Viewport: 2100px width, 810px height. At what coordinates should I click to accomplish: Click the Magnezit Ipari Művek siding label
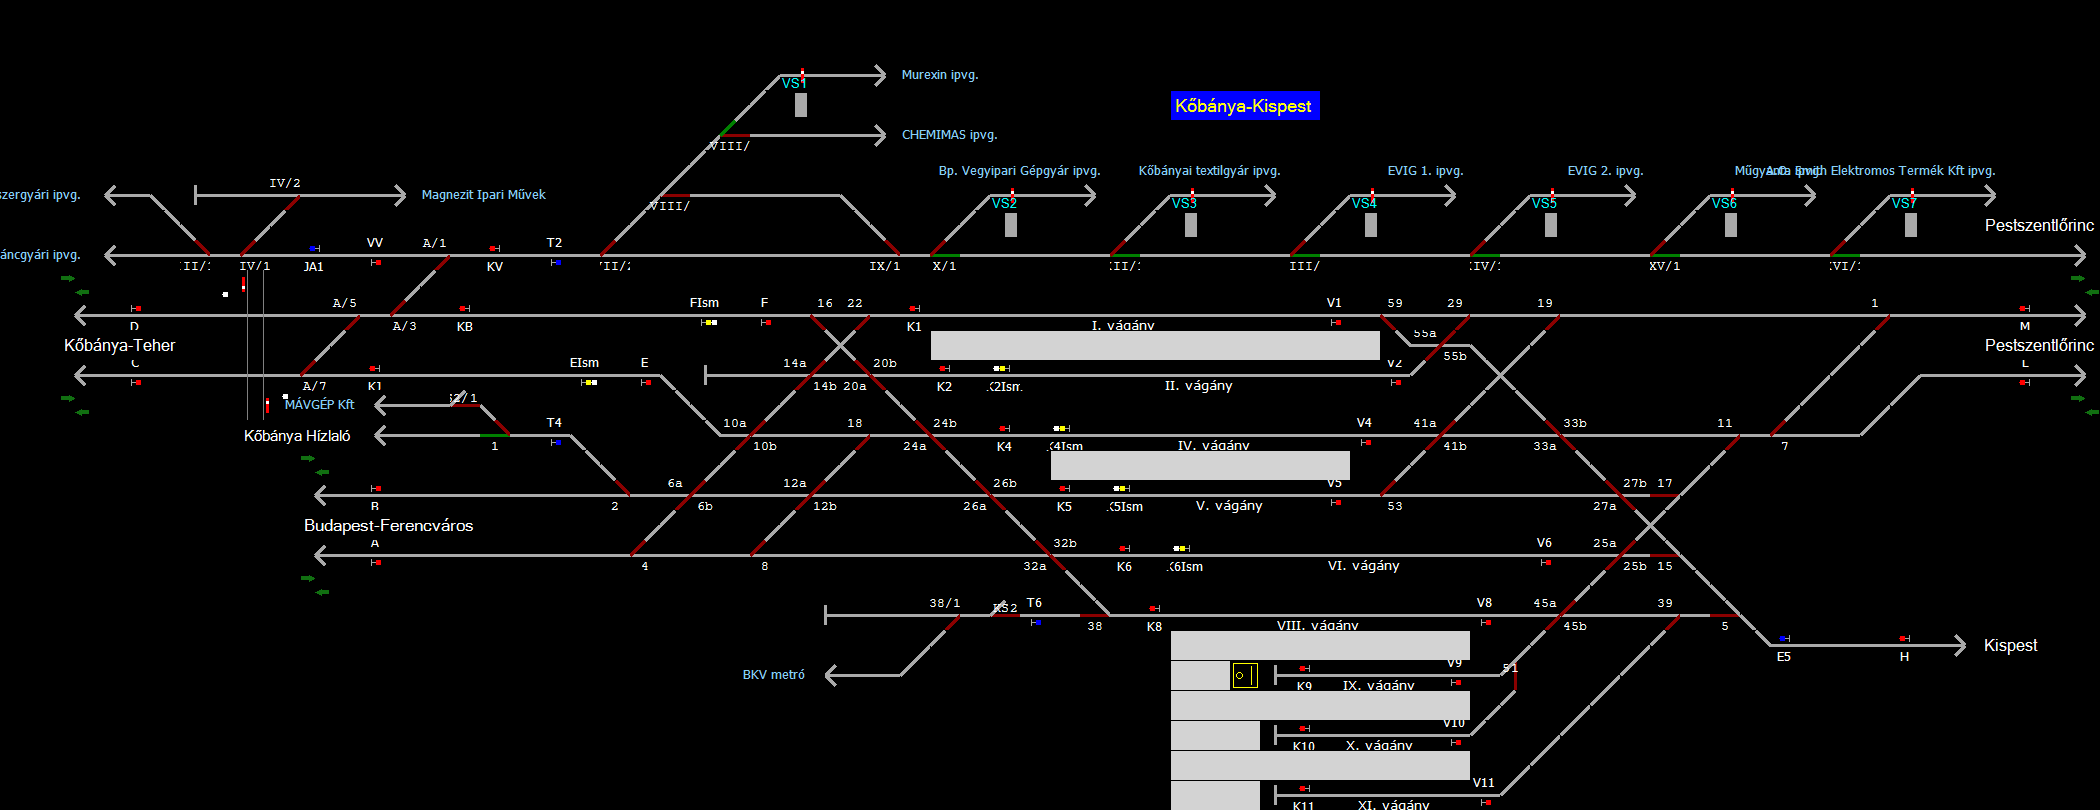(x=483, y=195)
